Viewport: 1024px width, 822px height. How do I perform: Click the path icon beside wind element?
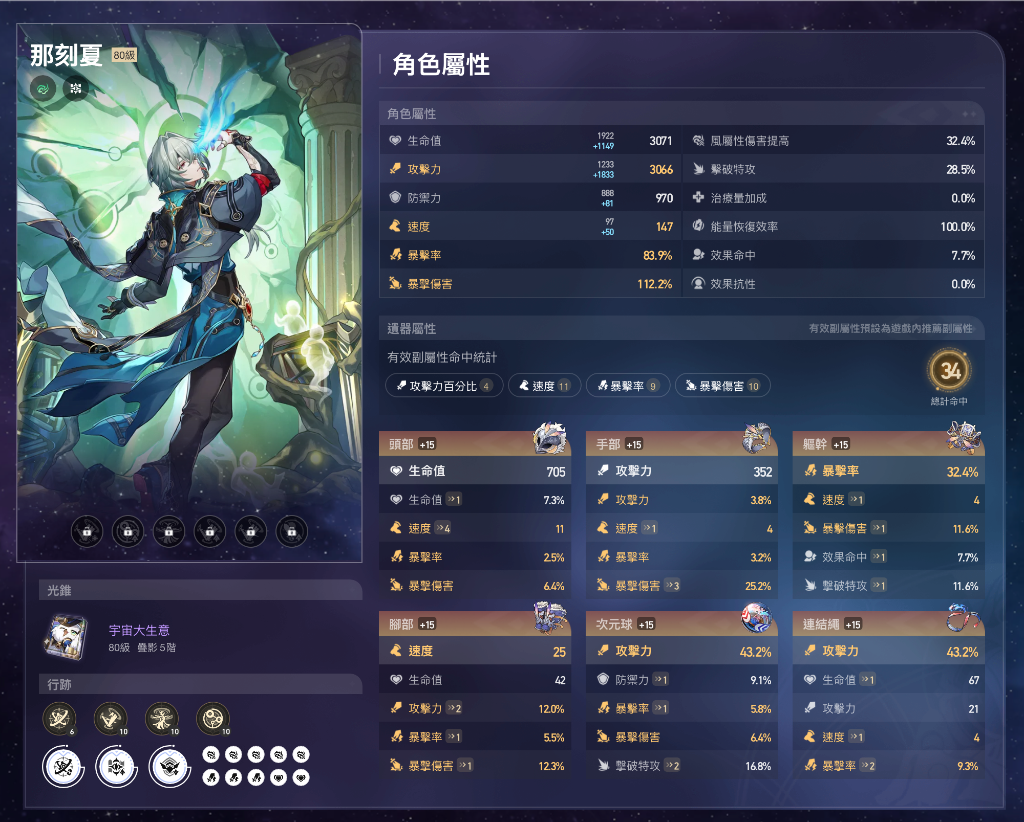coord(76,88)
